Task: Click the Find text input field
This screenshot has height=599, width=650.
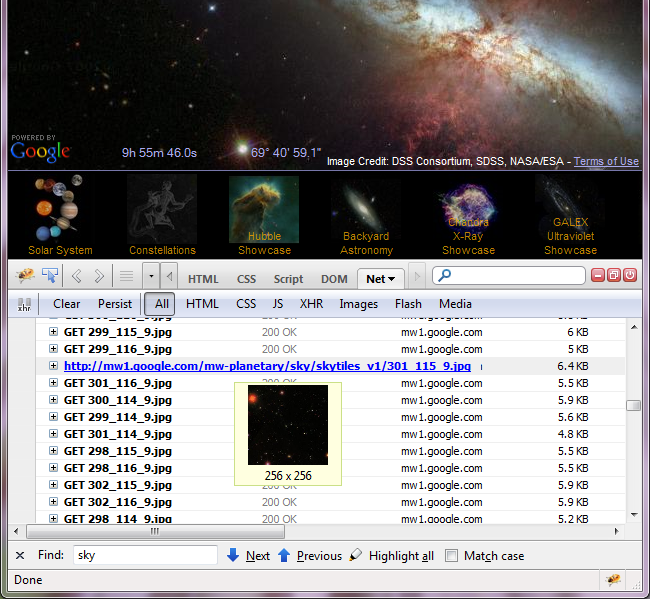Action: [x=145, y=555]
